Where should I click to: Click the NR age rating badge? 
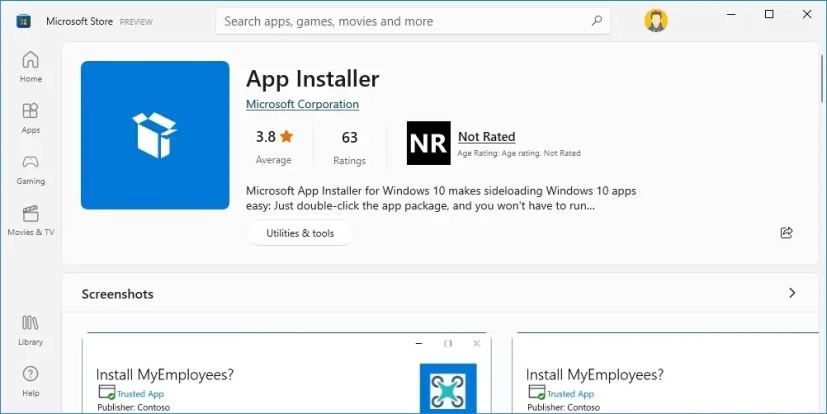428,143
